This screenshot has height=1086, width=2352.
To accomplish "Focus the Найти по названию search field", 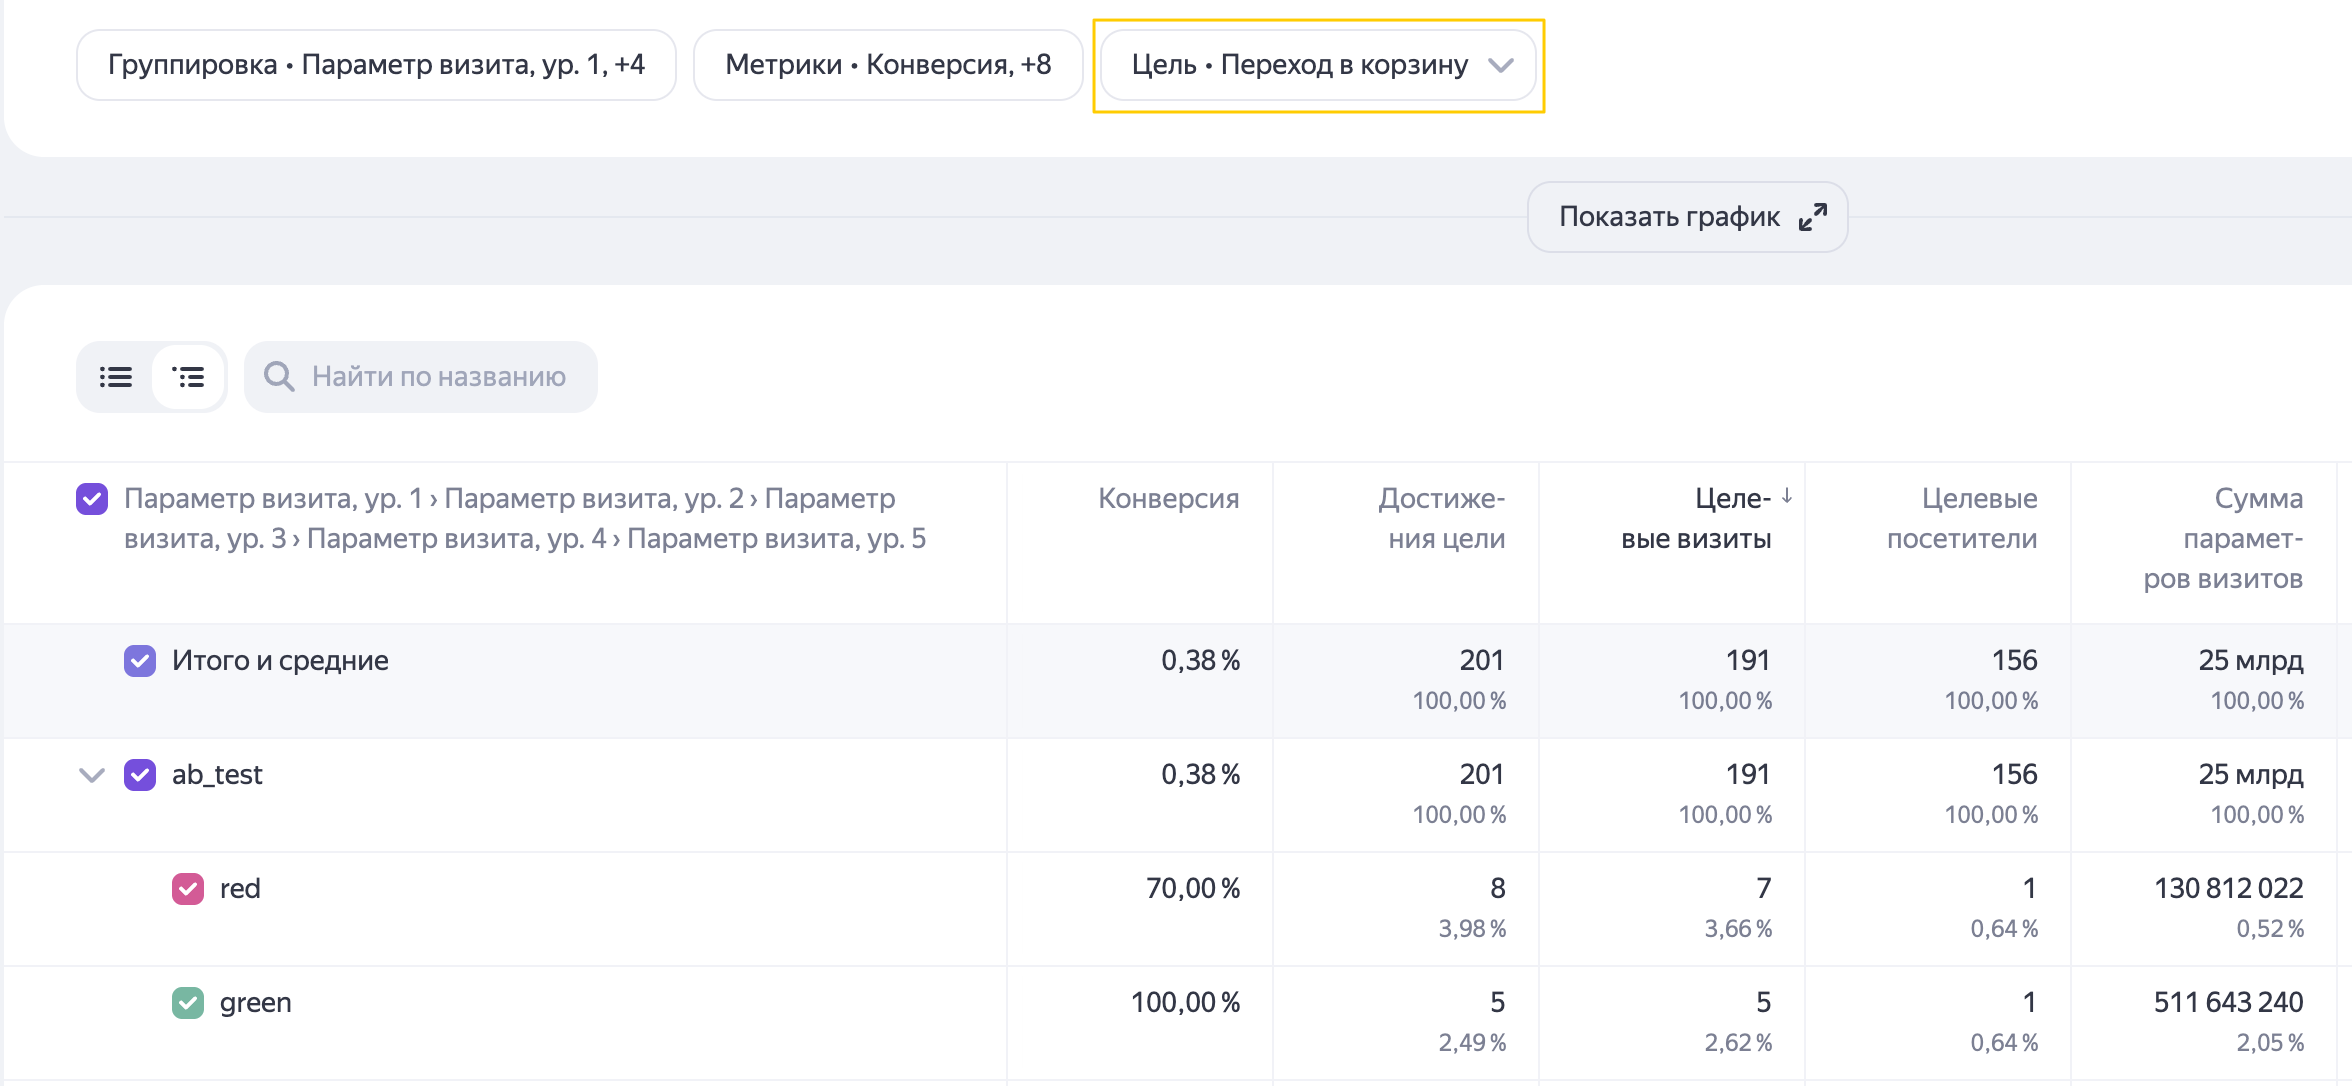I will click(x=421, y=377).
